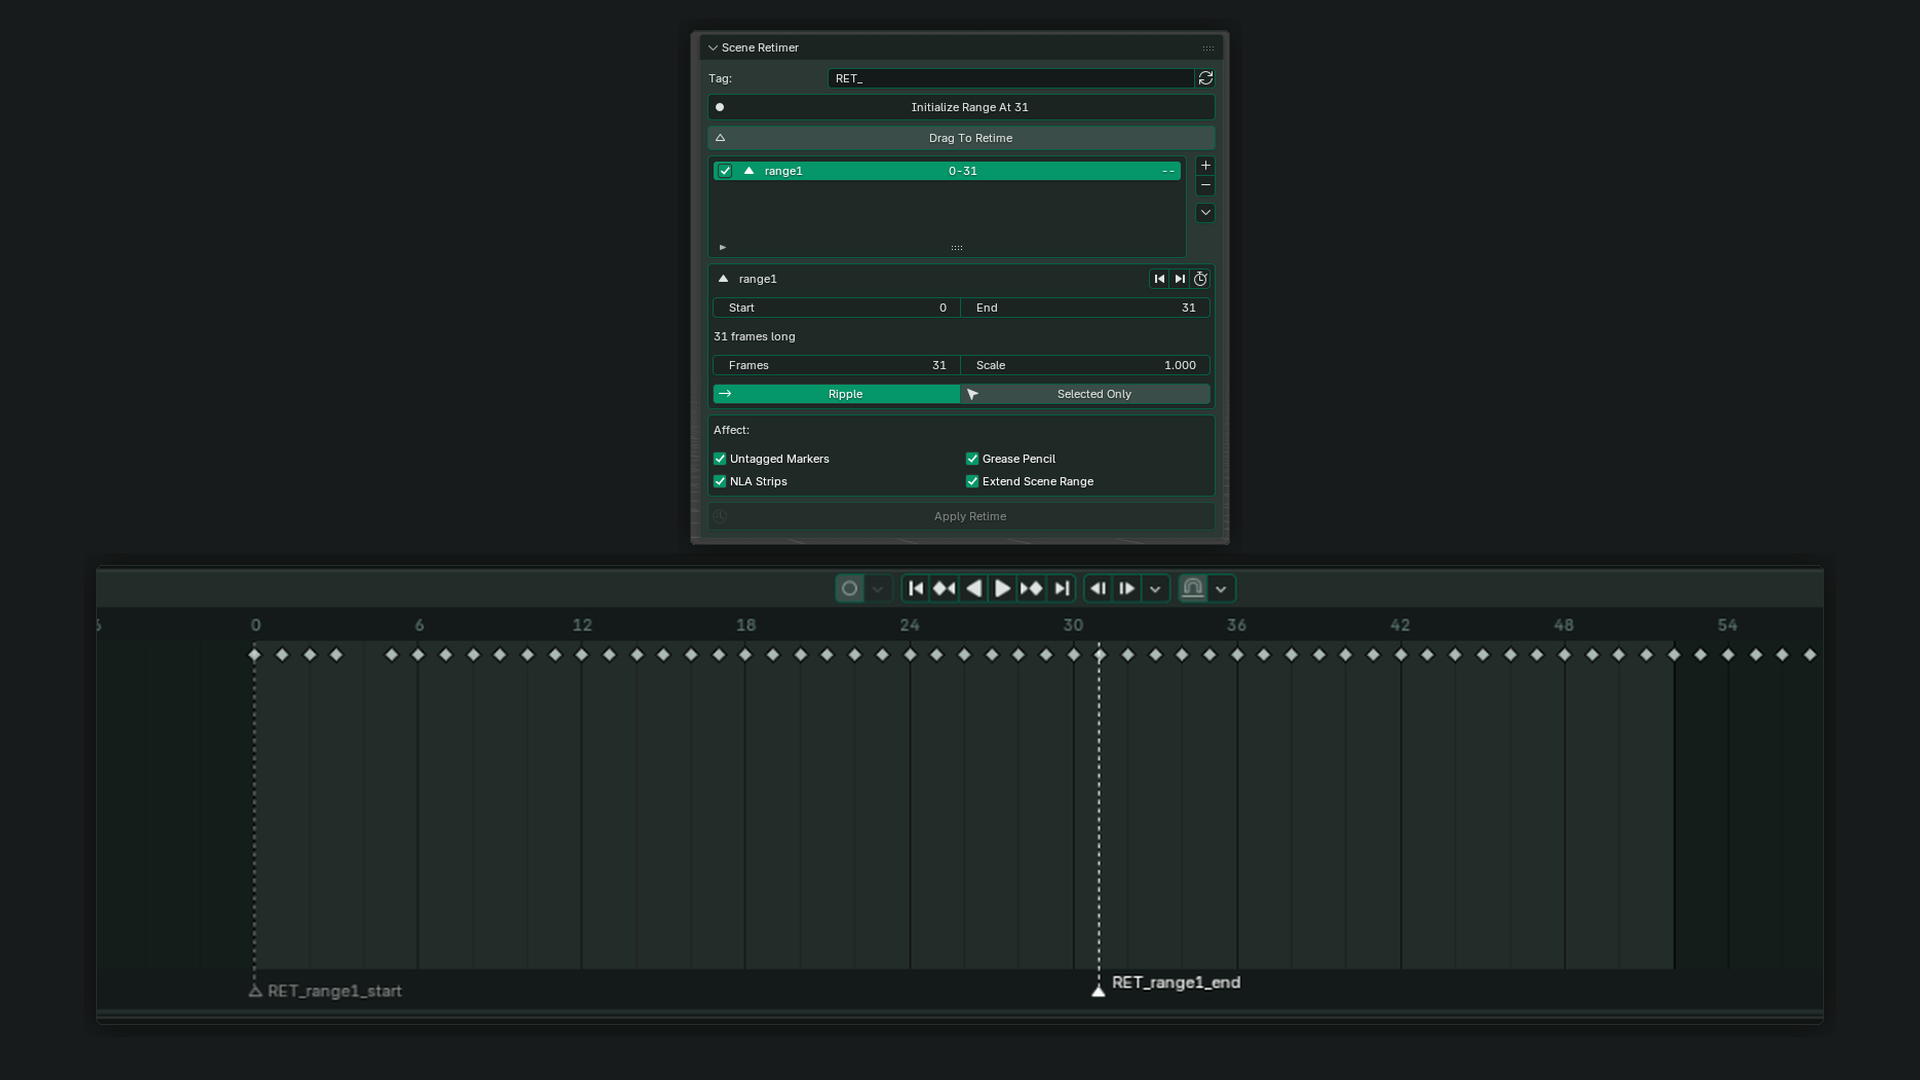Screen dimensions: 1920x1080
Task: Jump to range1 end frame icon
Action: (x=1180, y=279)
